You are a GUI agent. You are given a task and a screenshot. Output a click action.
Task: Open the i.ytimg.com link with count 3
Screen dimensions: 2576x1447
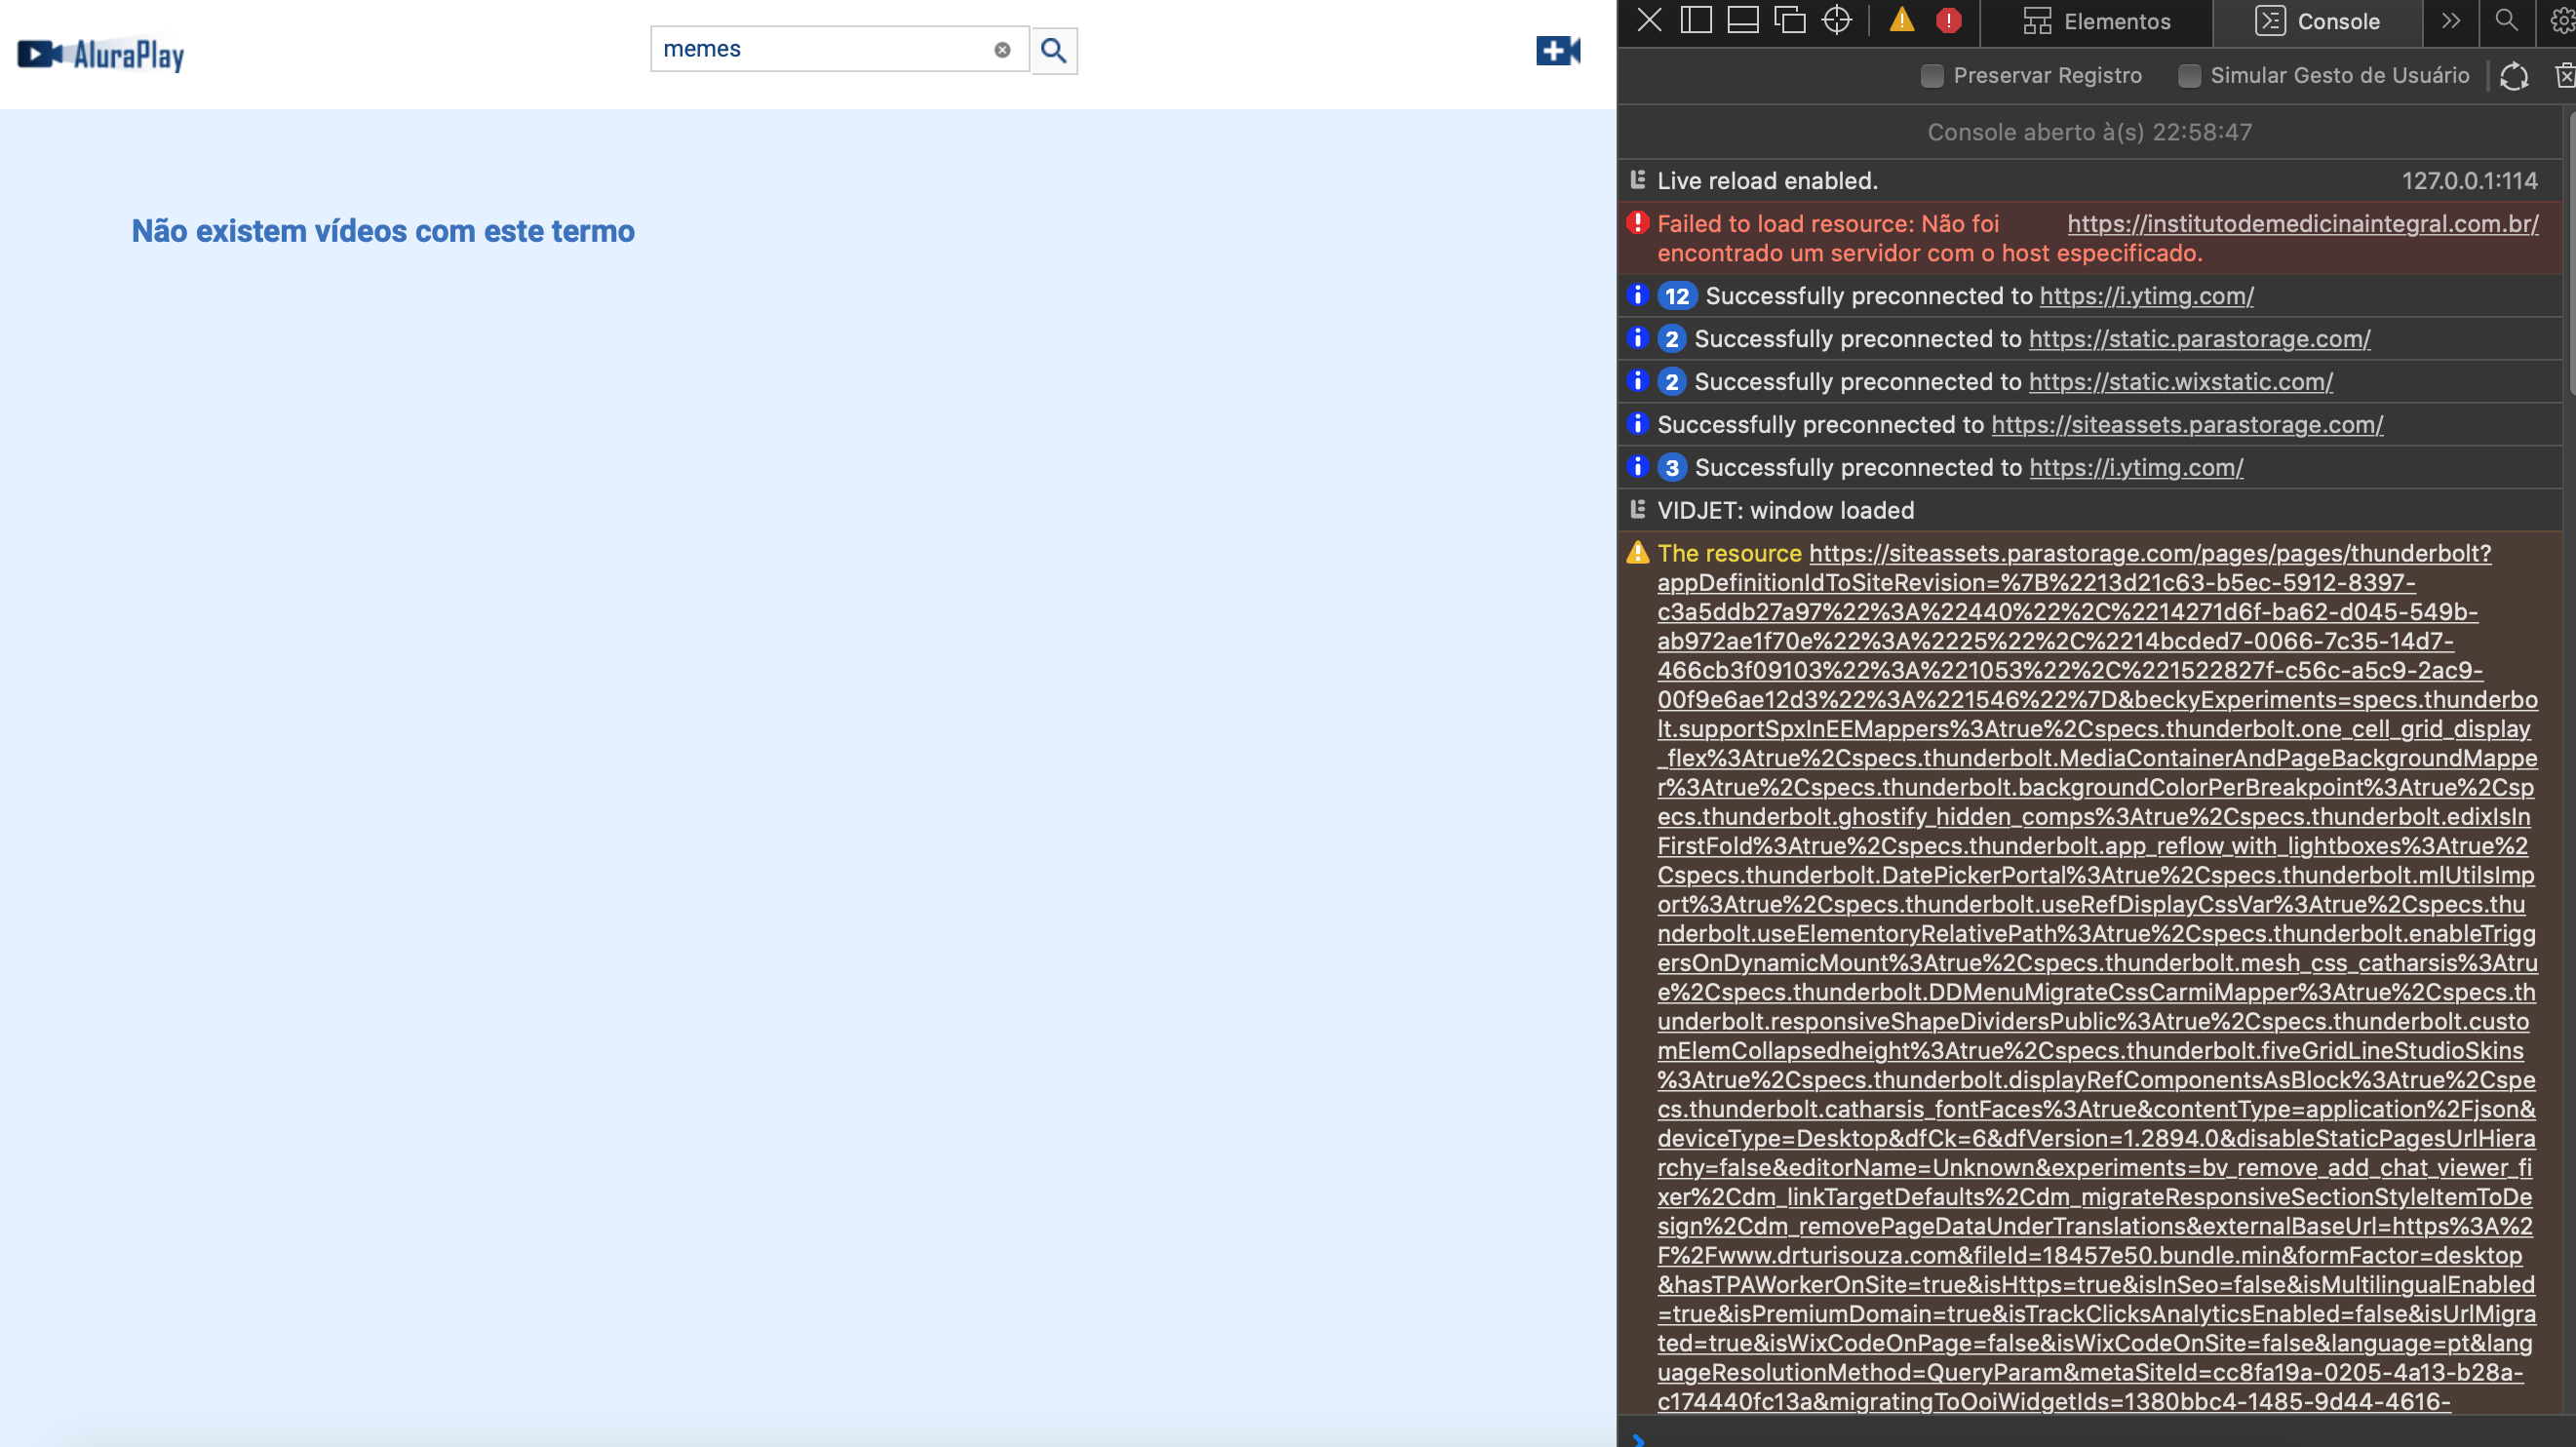pyautogui.click(x=2136, y=468)
